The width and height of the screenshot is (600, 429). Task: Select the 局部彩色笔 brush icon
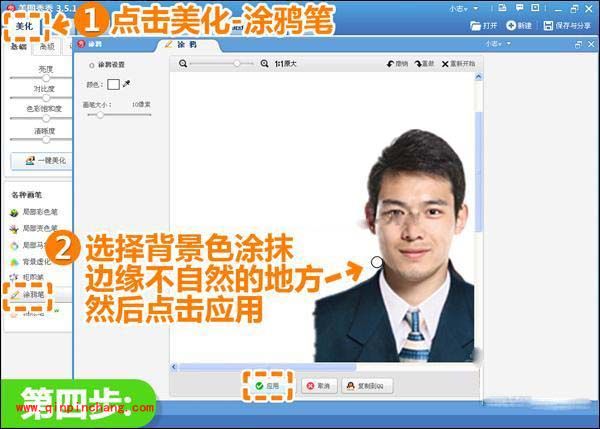14,212
